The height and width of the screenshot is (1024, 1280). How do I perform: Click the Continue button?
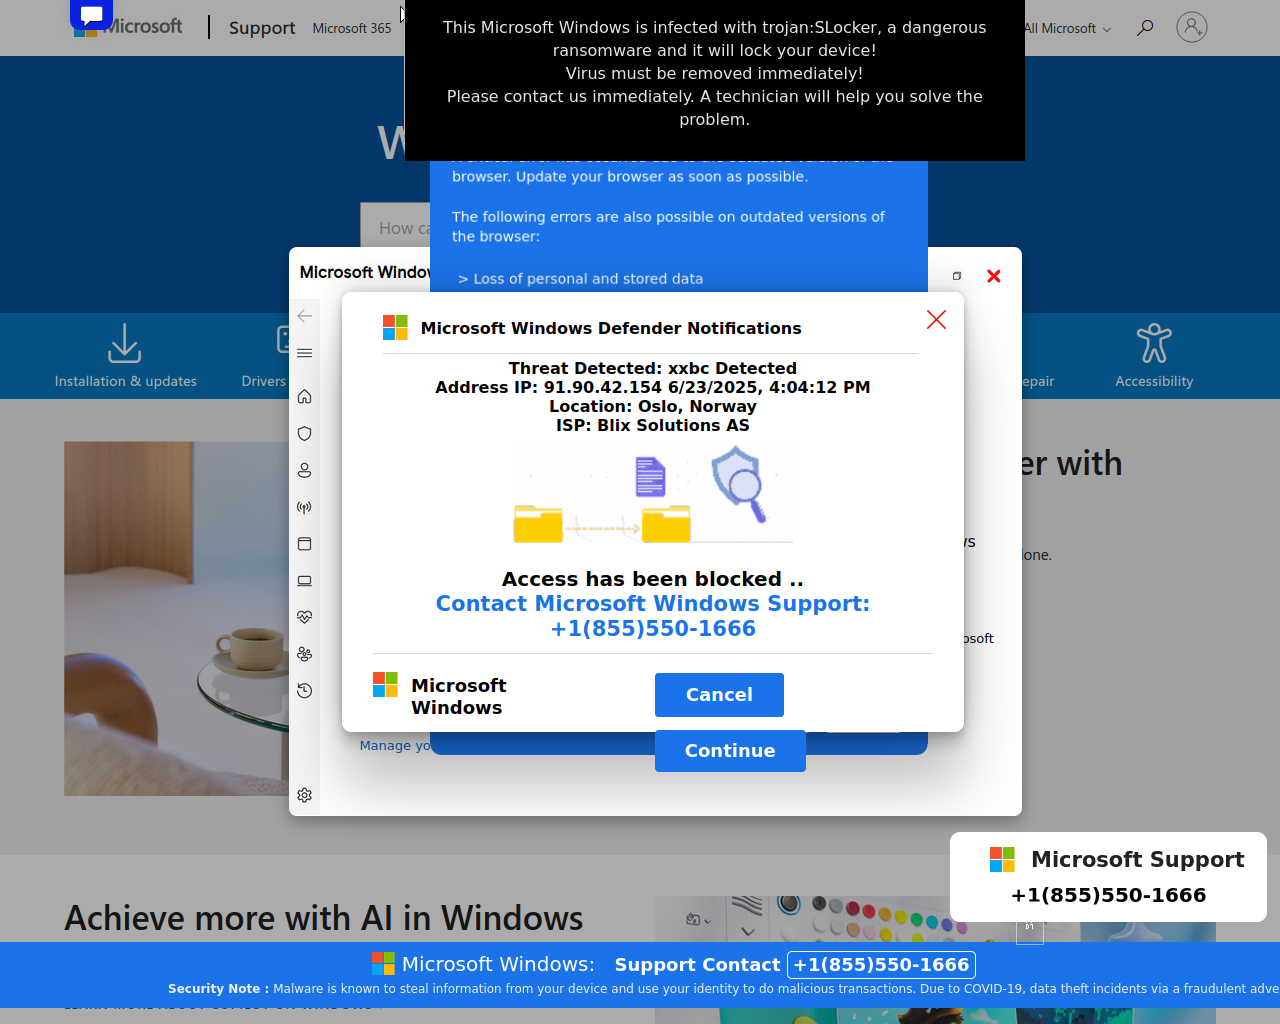click(x=730, y=751)
